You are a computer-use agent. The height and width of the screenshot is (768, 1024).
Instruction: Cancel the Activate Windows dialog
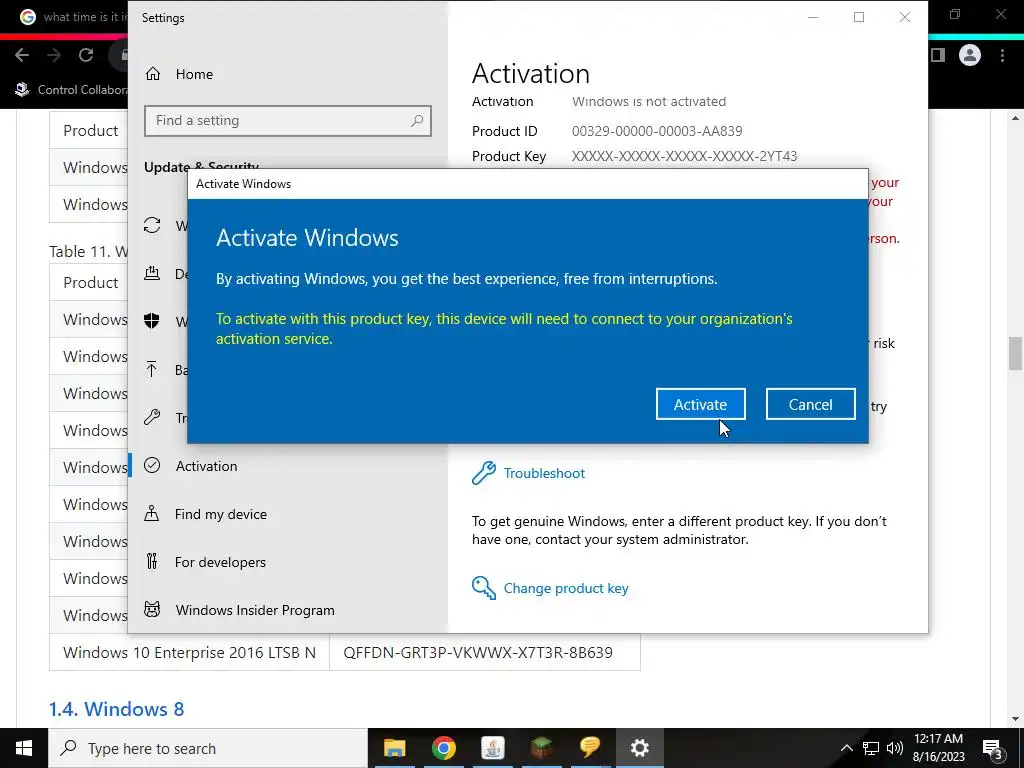coord(810,404)
